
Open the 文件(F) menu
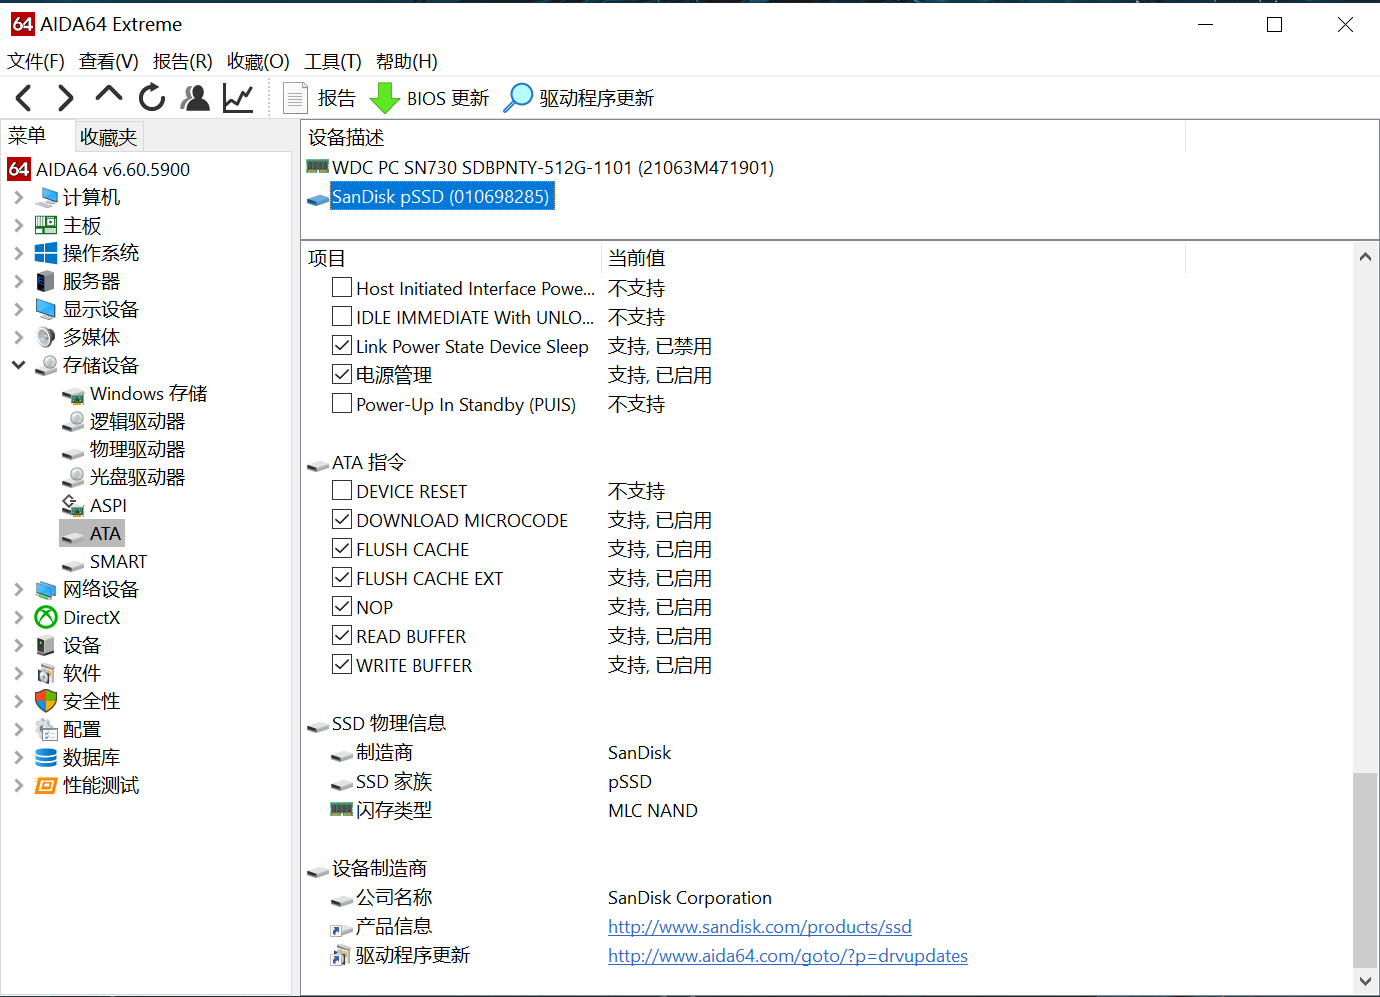click(x=36, y=61)
